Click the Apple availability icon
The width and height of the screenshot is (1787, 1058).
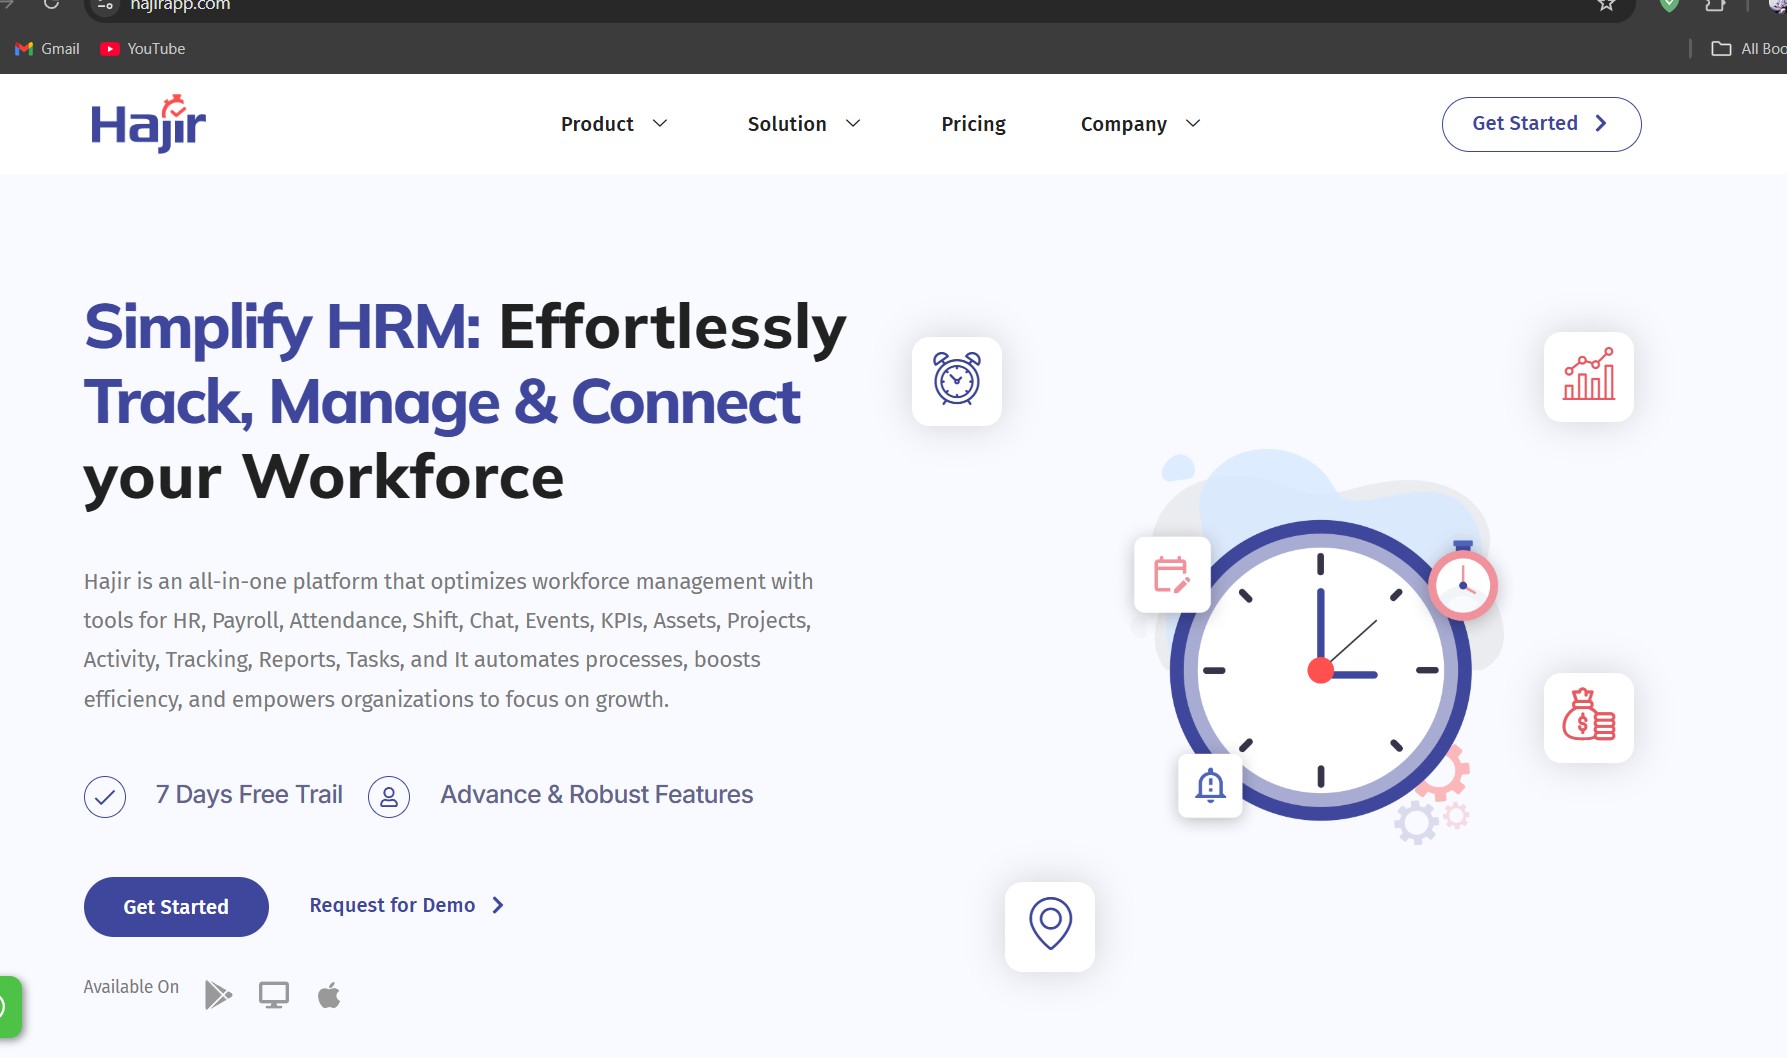tap(329, 994)
